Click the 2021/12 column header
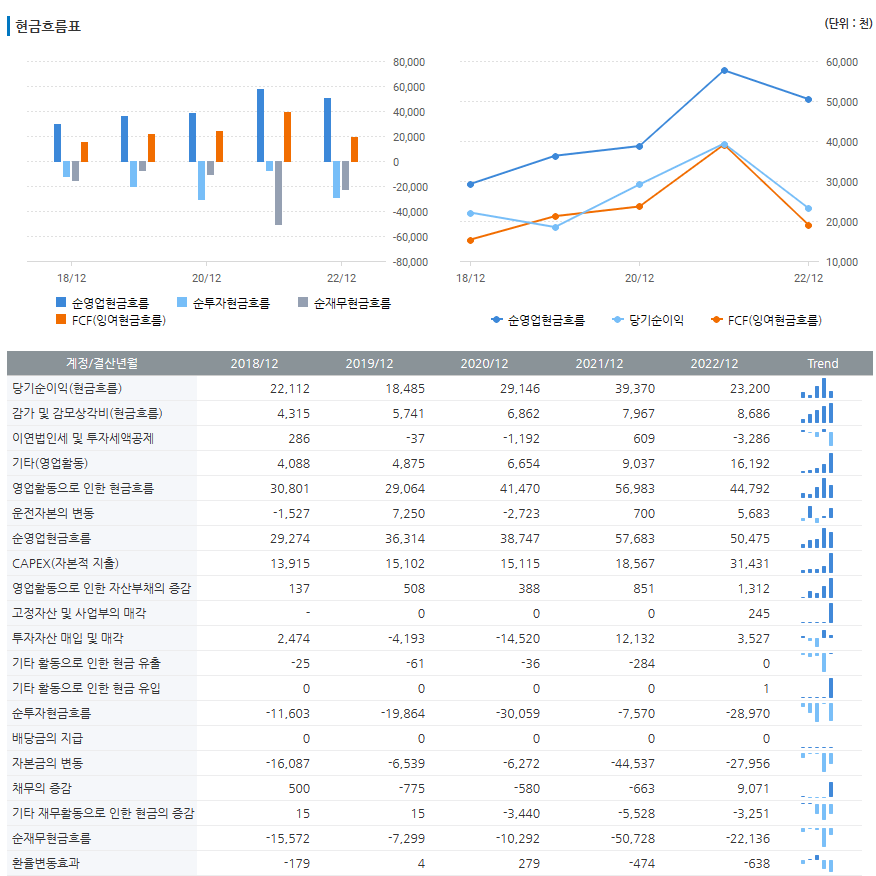The width and height of the screenshot is (876, 876). (599, 364)
